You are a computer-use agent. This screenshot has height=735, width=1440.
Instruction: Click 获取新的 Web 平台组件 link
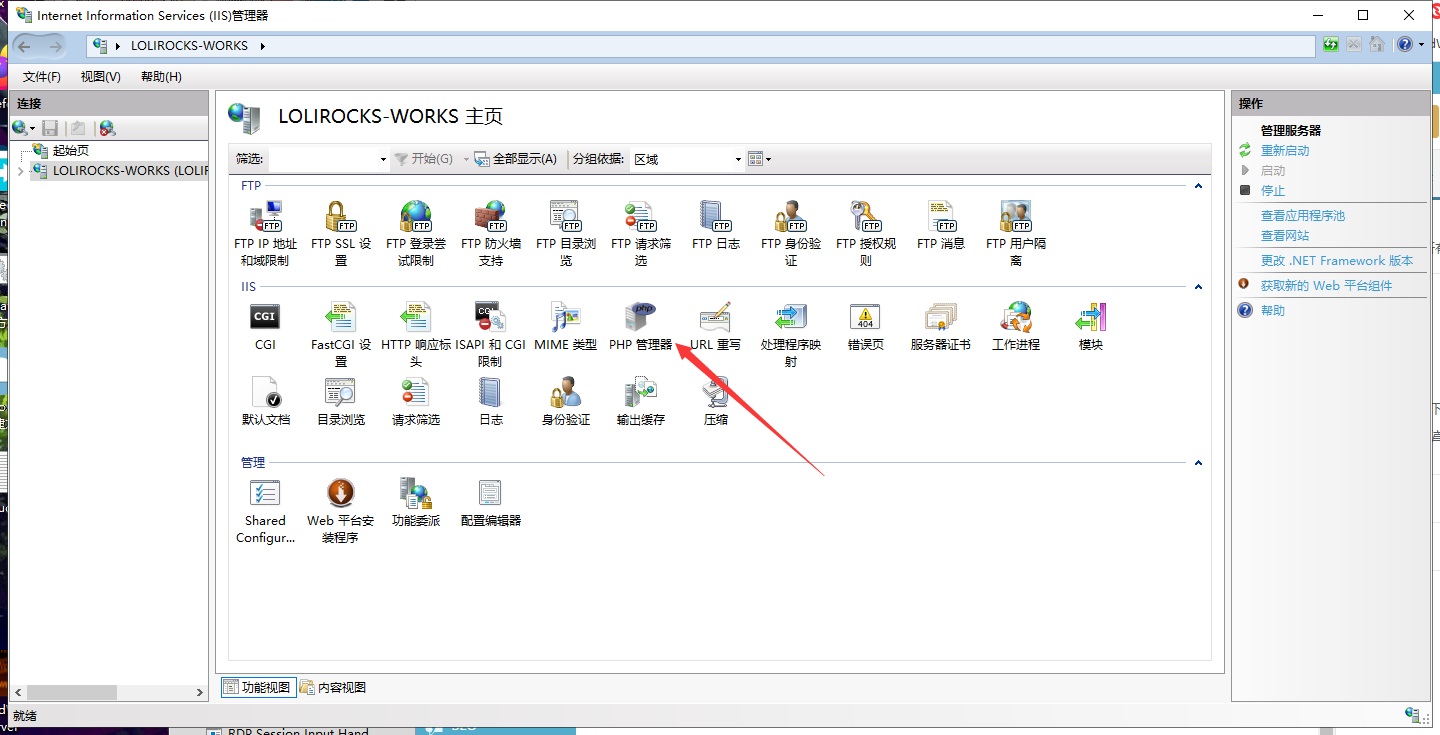tap(1326, 286)
